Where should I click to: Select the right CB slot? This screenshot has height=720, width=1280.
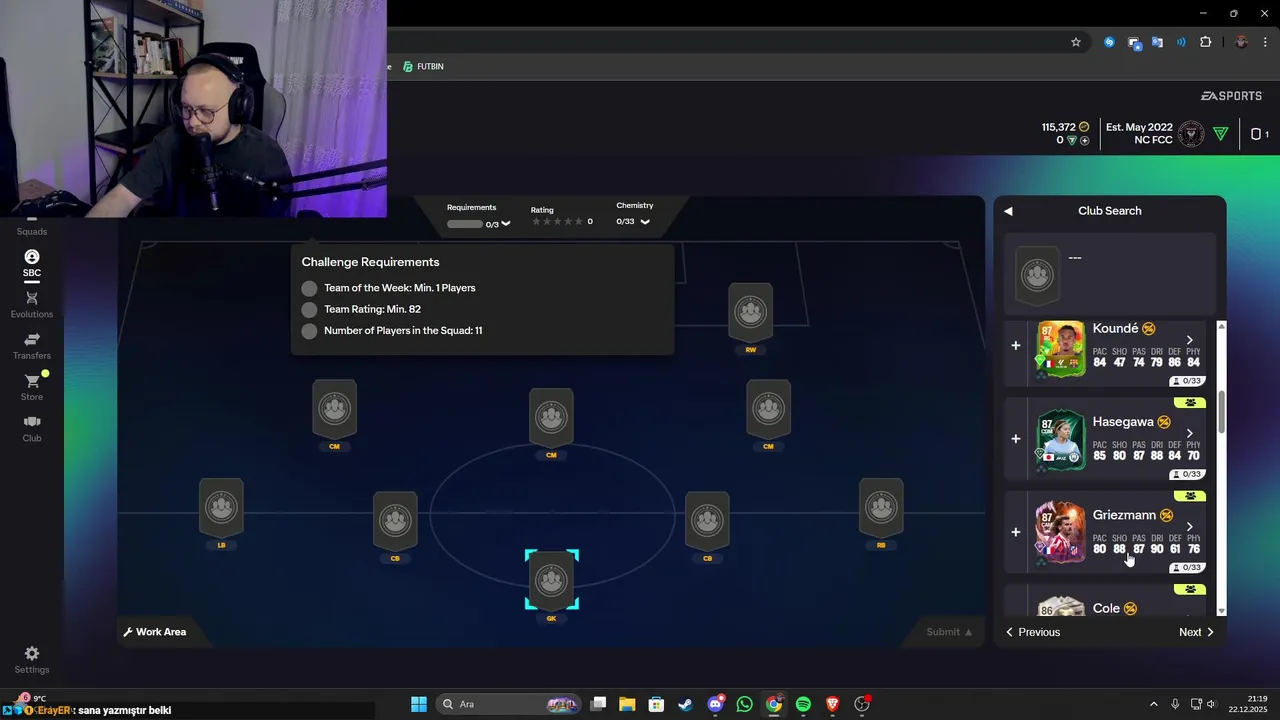tap(707, 520)
